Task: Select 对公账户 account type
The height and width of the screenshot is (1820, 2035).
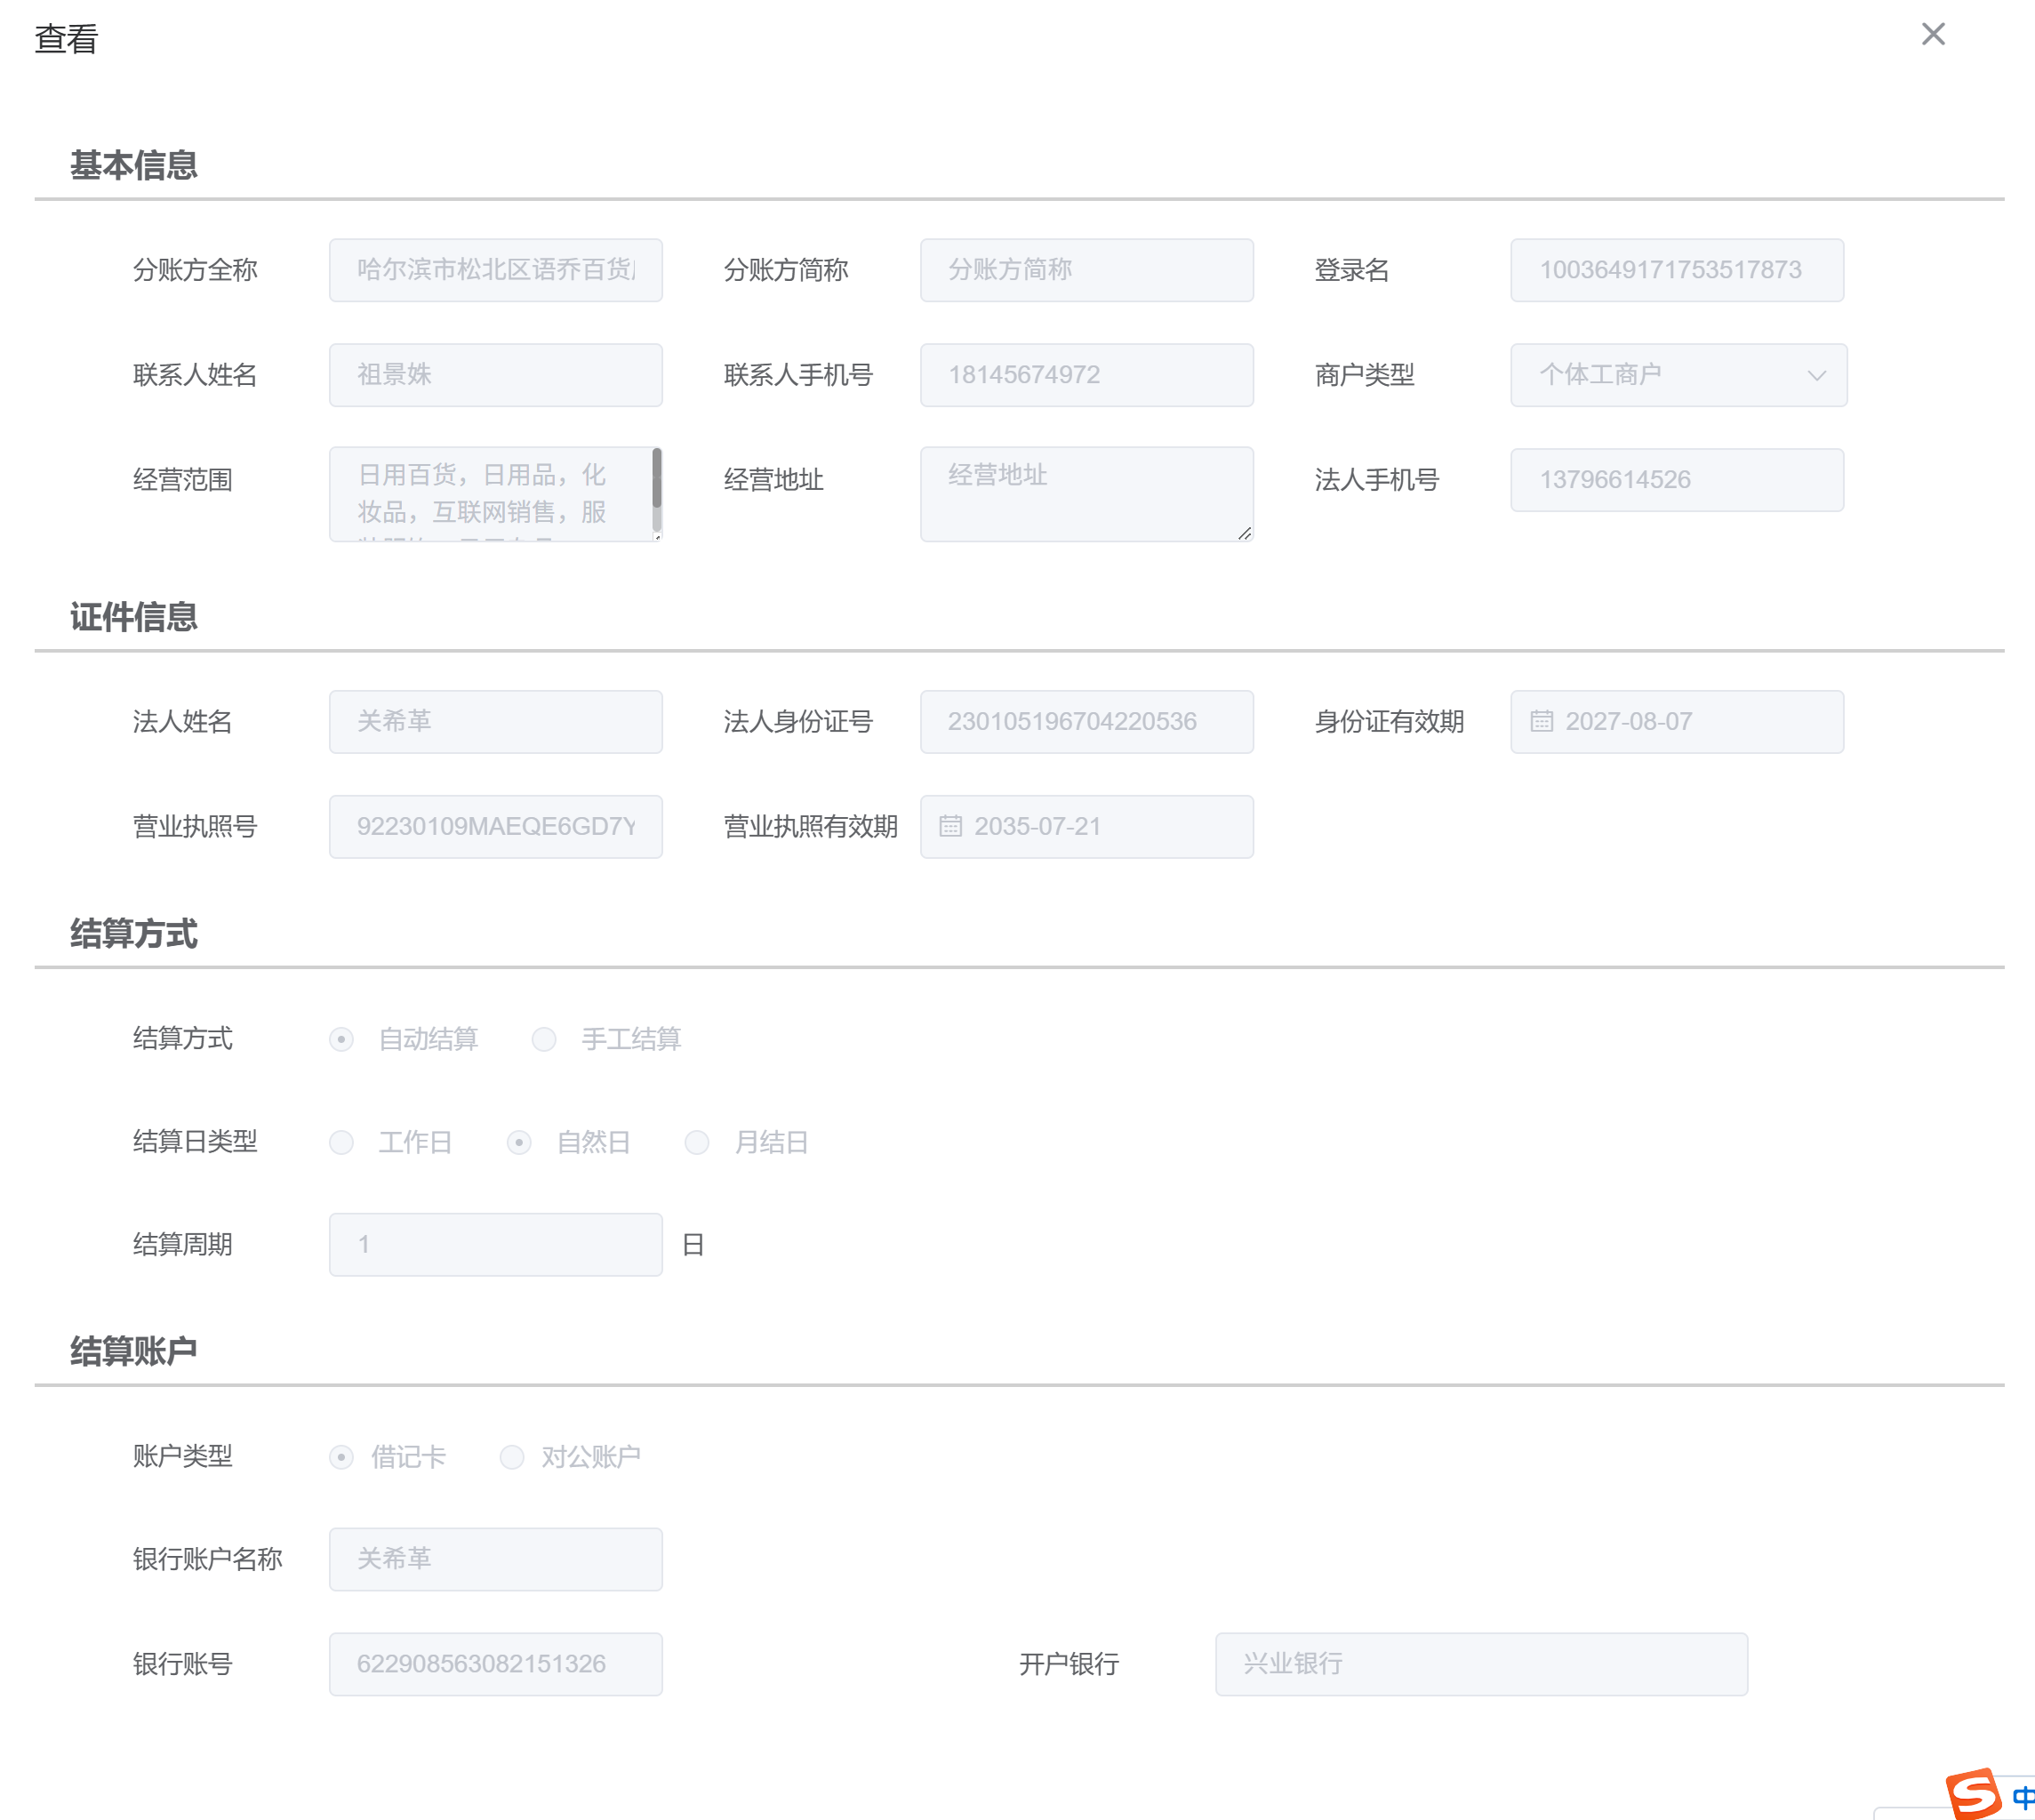Action: (512, 1457)
